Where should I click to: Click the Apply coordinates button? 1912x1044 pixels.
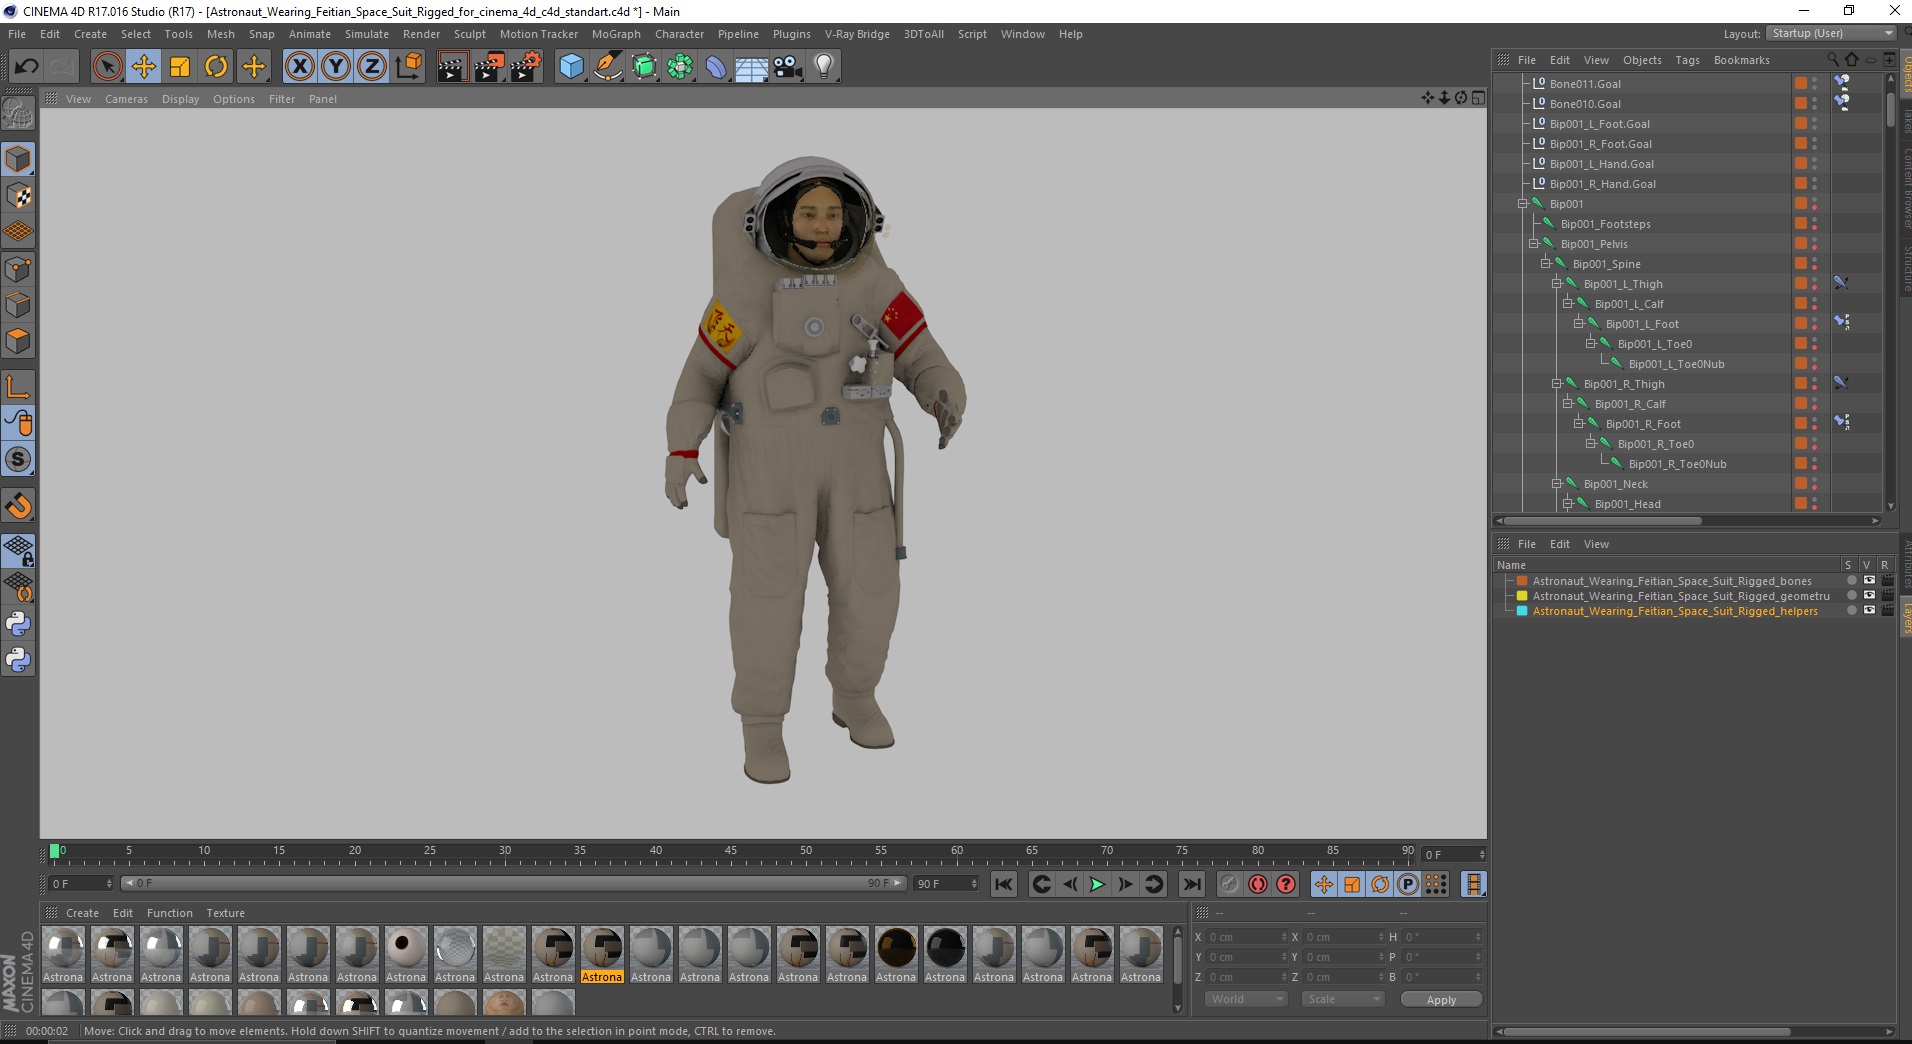[x=1441, y=1000]
